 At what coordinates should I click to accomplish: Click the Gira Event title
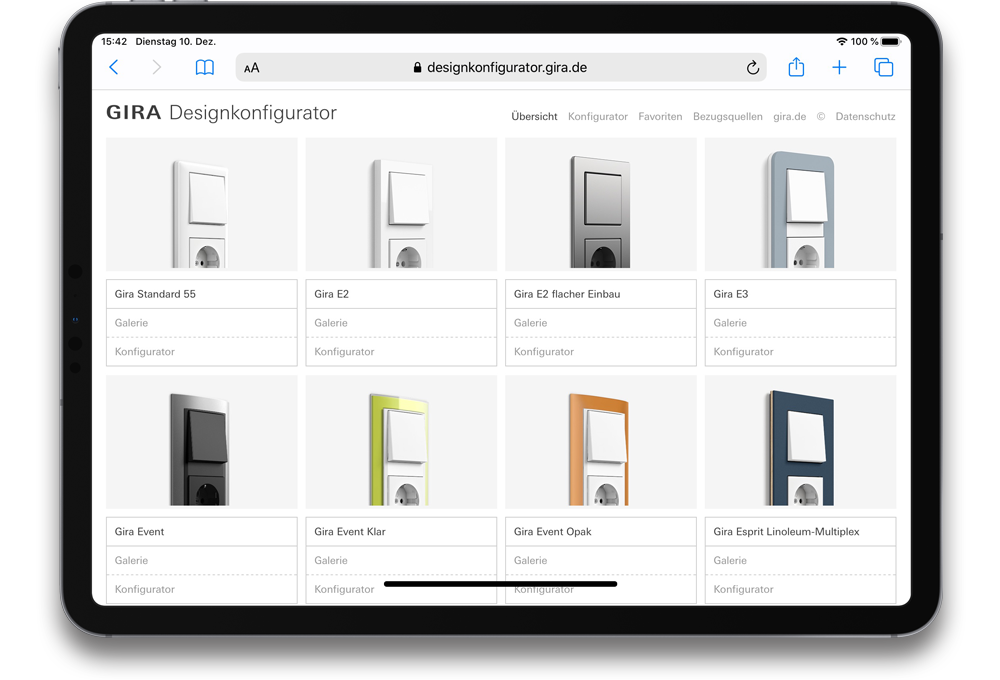tap(139, 531)
